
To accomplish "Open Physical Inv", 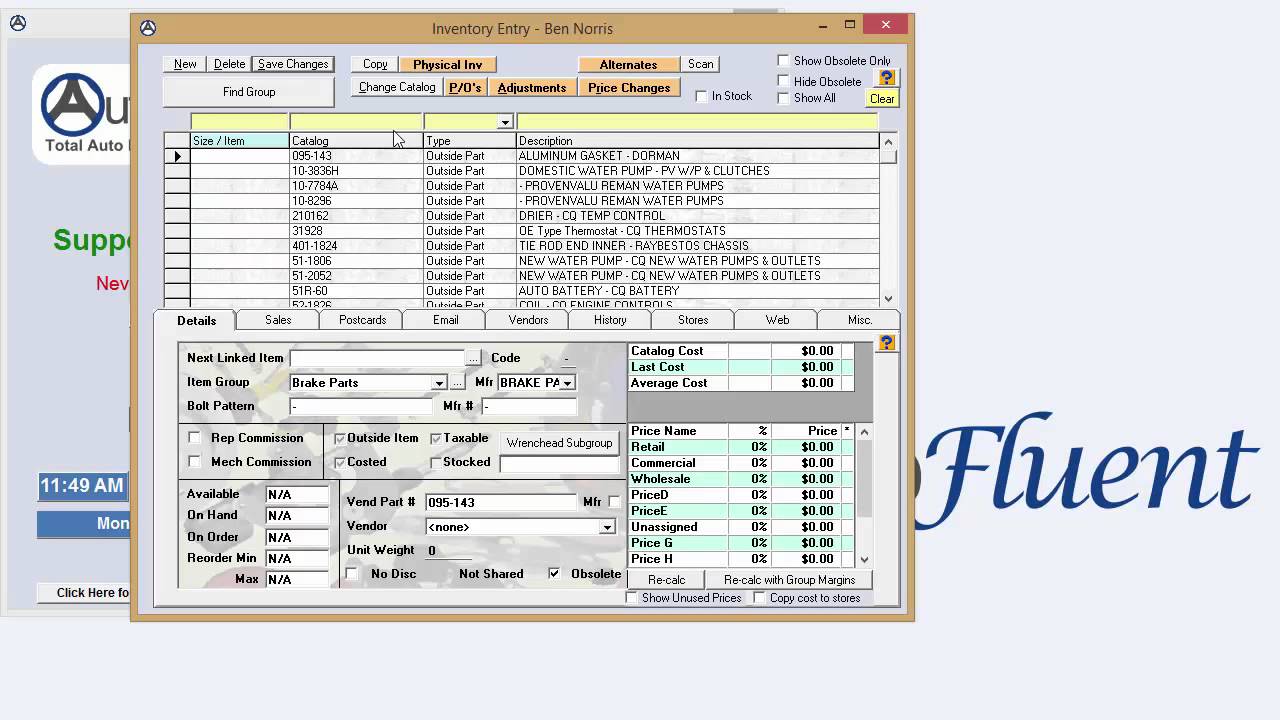I will click(x=447, y=64).
